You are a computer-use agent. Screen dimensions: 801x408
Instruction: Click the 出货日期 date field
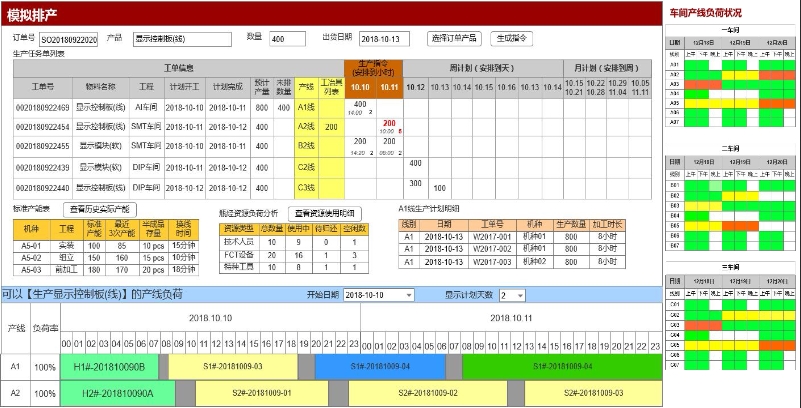pyautogui.click(x=383, y=39)
